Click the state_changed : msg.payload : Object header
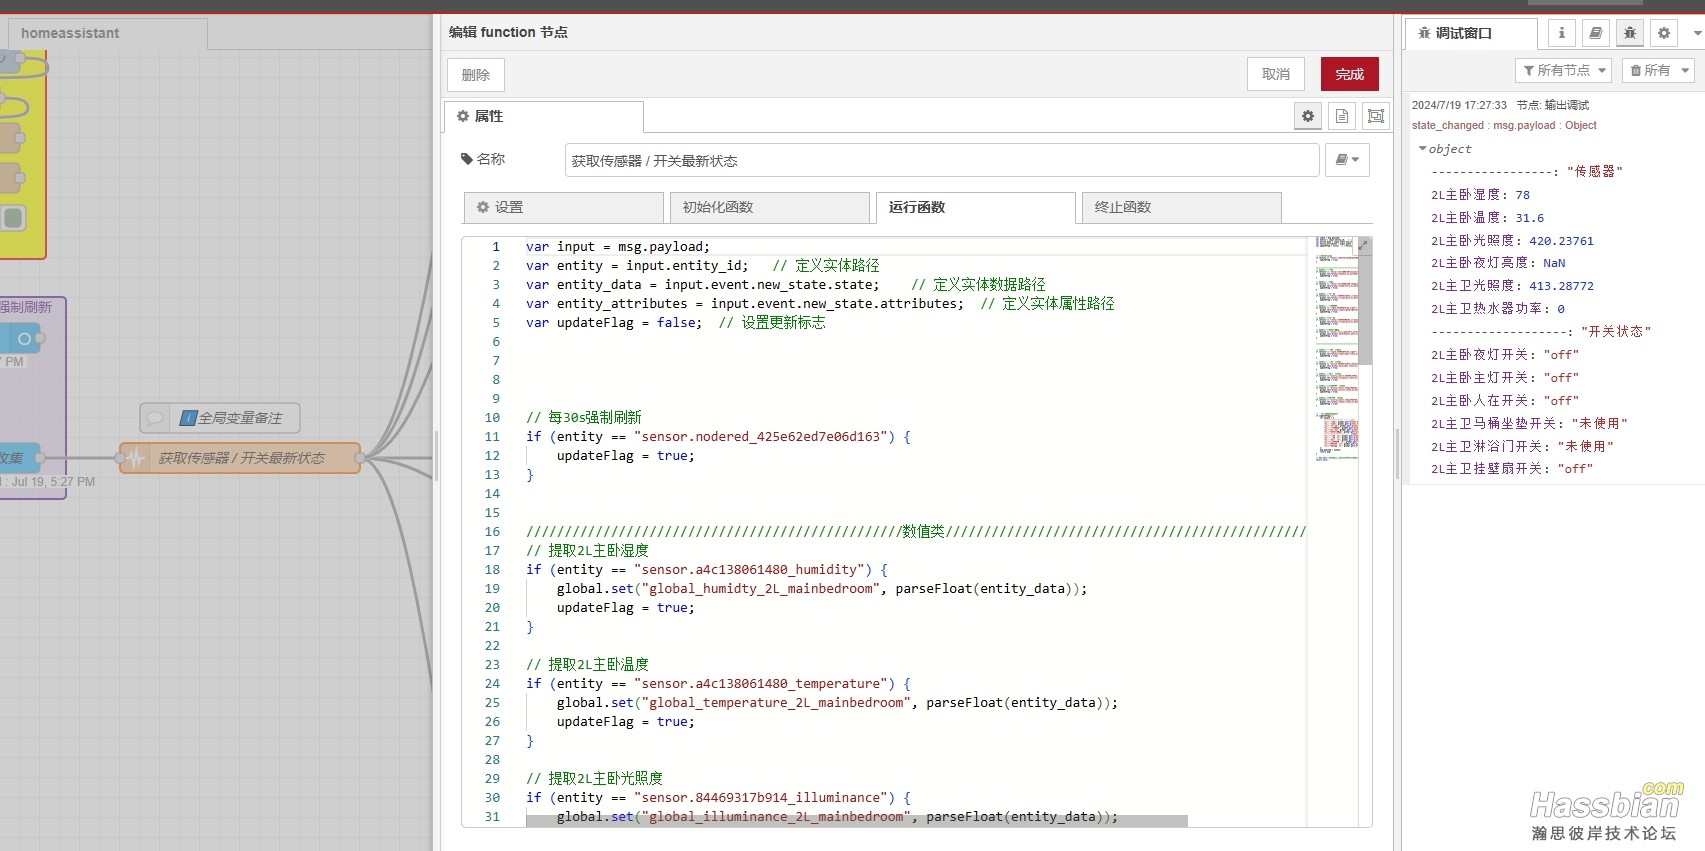Screen dimensions: 1705x851 point(1504,125)
